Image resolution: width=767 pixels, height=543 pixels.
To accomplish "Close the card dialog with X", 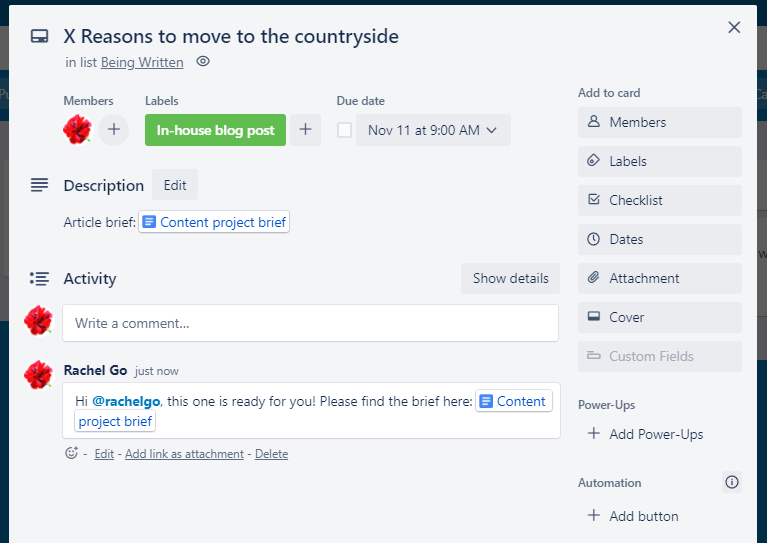I will point(734,27).
